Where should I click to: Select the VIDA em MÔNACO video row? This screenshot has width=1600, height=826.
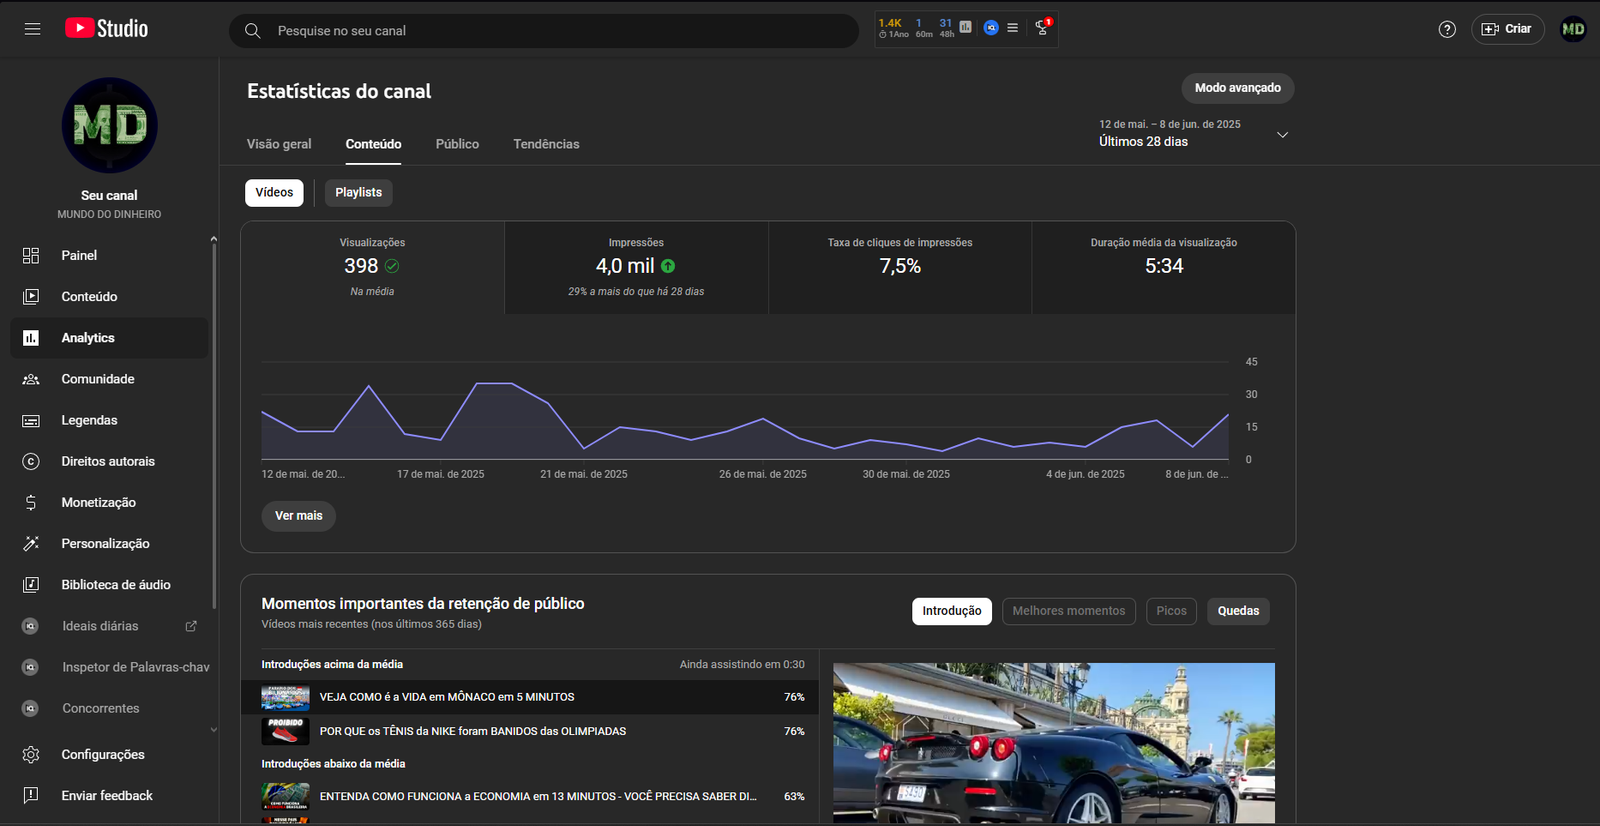point(530,697)
